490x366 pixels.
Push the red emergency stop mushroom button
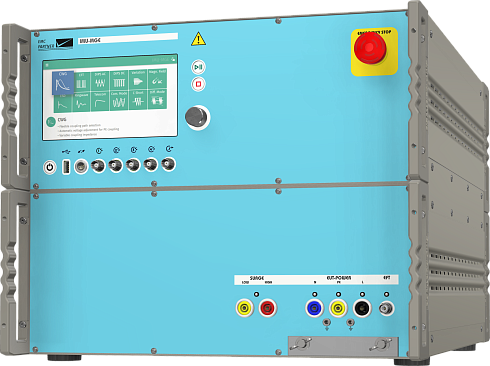370,49
